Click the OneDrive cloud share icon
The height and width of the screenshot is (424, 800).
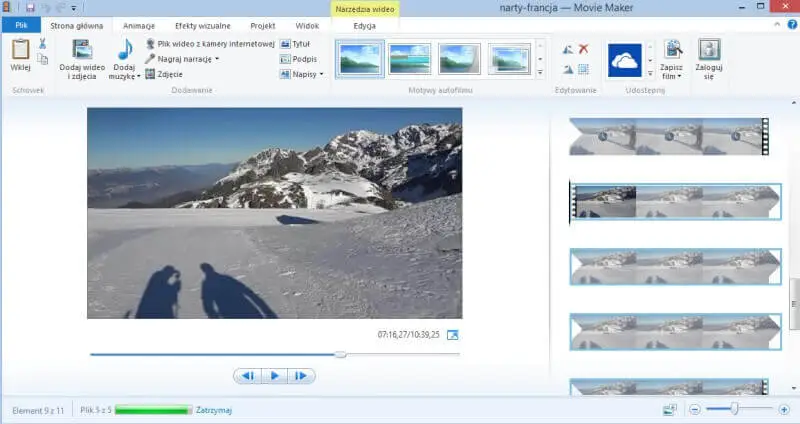(x=624, y=59)
